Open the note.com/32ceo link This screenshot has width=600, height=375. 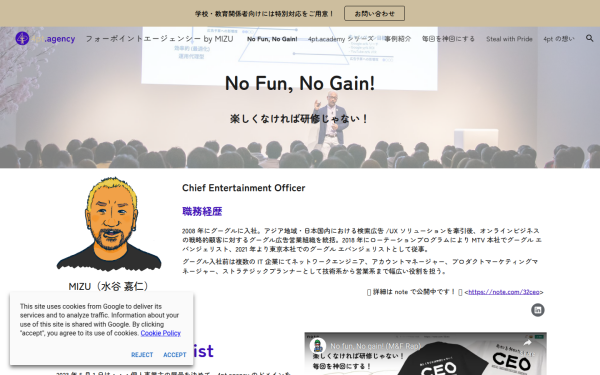tap(504, 292)
